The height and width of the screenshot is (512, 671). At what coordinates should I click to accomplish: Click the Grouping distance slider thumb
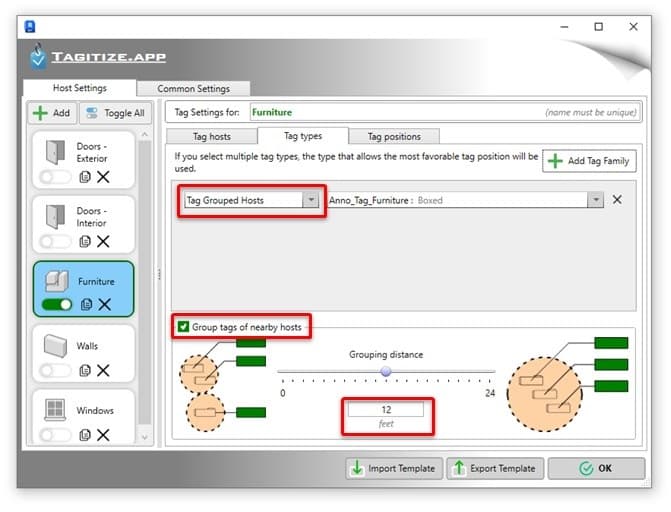[386, 372]
